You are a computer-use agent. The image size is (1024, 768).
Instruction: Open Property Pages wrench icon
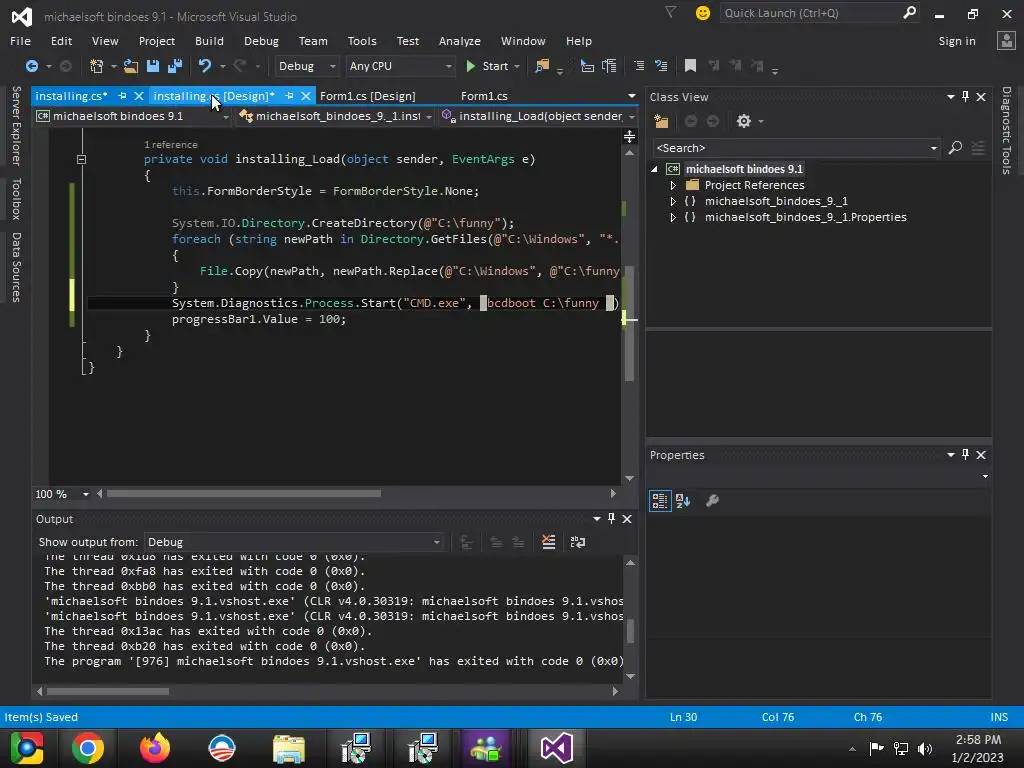712,501
